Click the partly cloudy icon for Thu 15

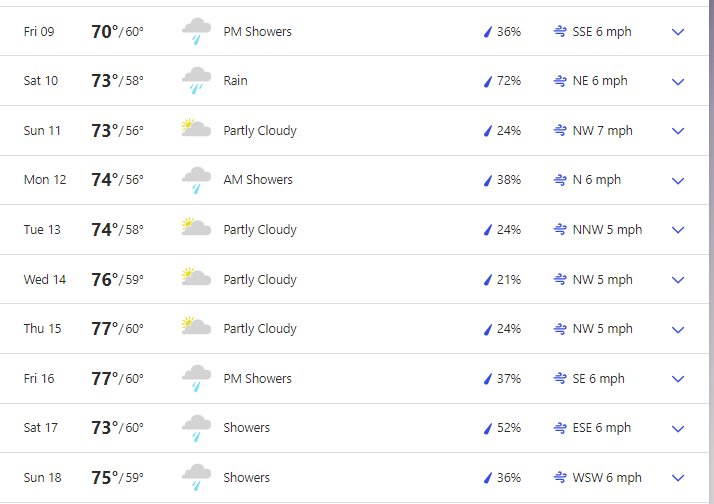pyautogui.click(x=196, y=326)
